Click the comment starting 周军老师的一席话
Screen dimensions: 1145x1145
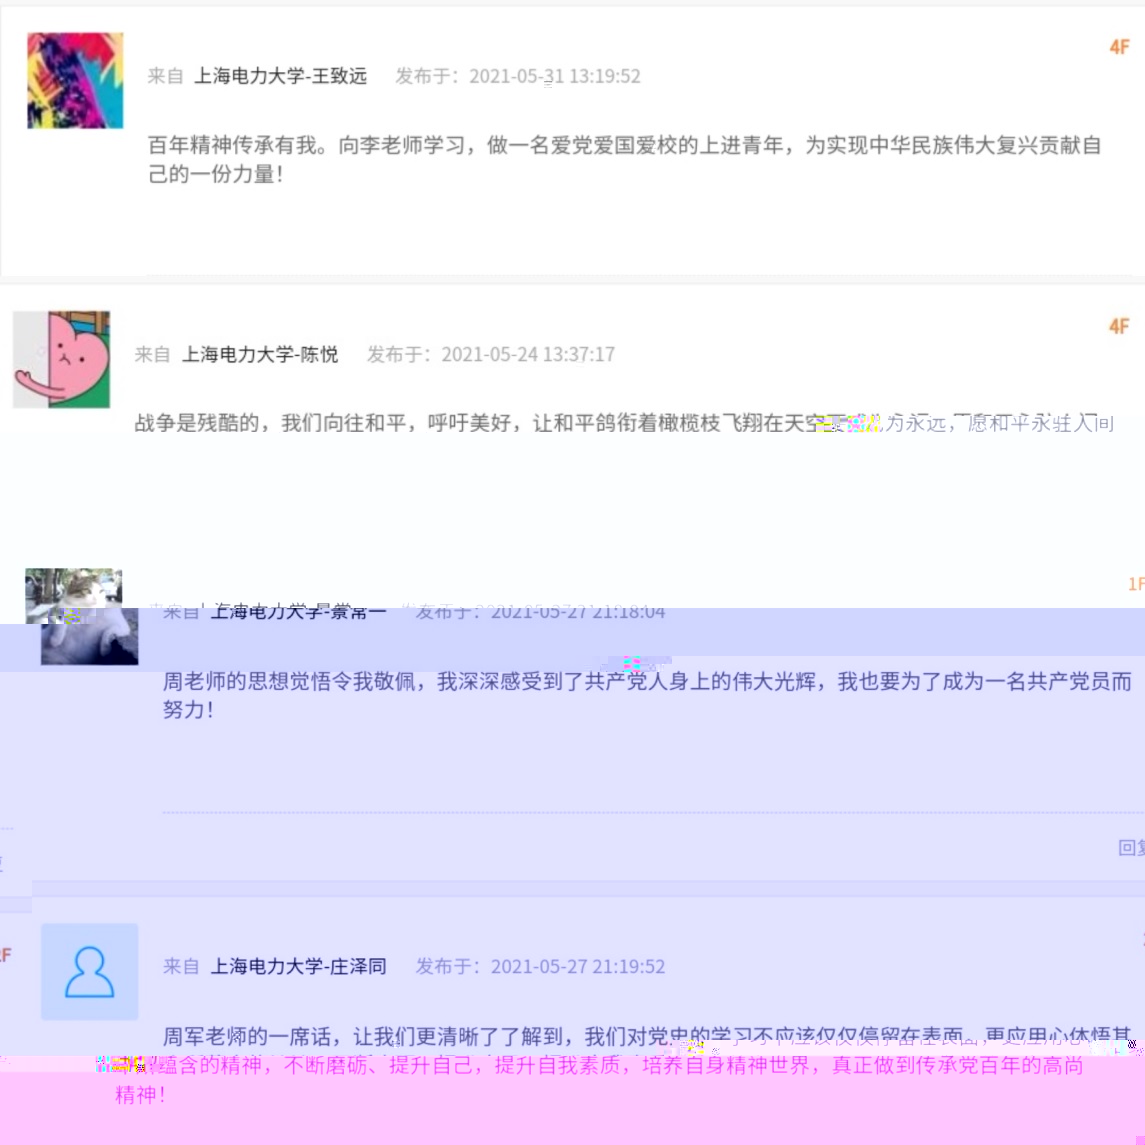[623, 1065]
